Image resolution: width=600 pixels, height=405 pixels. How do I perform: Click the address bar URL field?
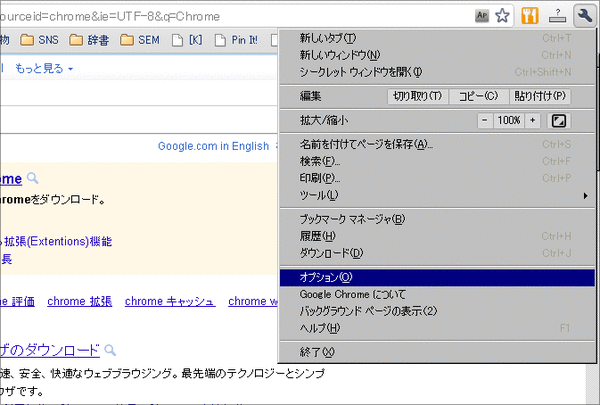pyautogui.click(x=235, y=16)
